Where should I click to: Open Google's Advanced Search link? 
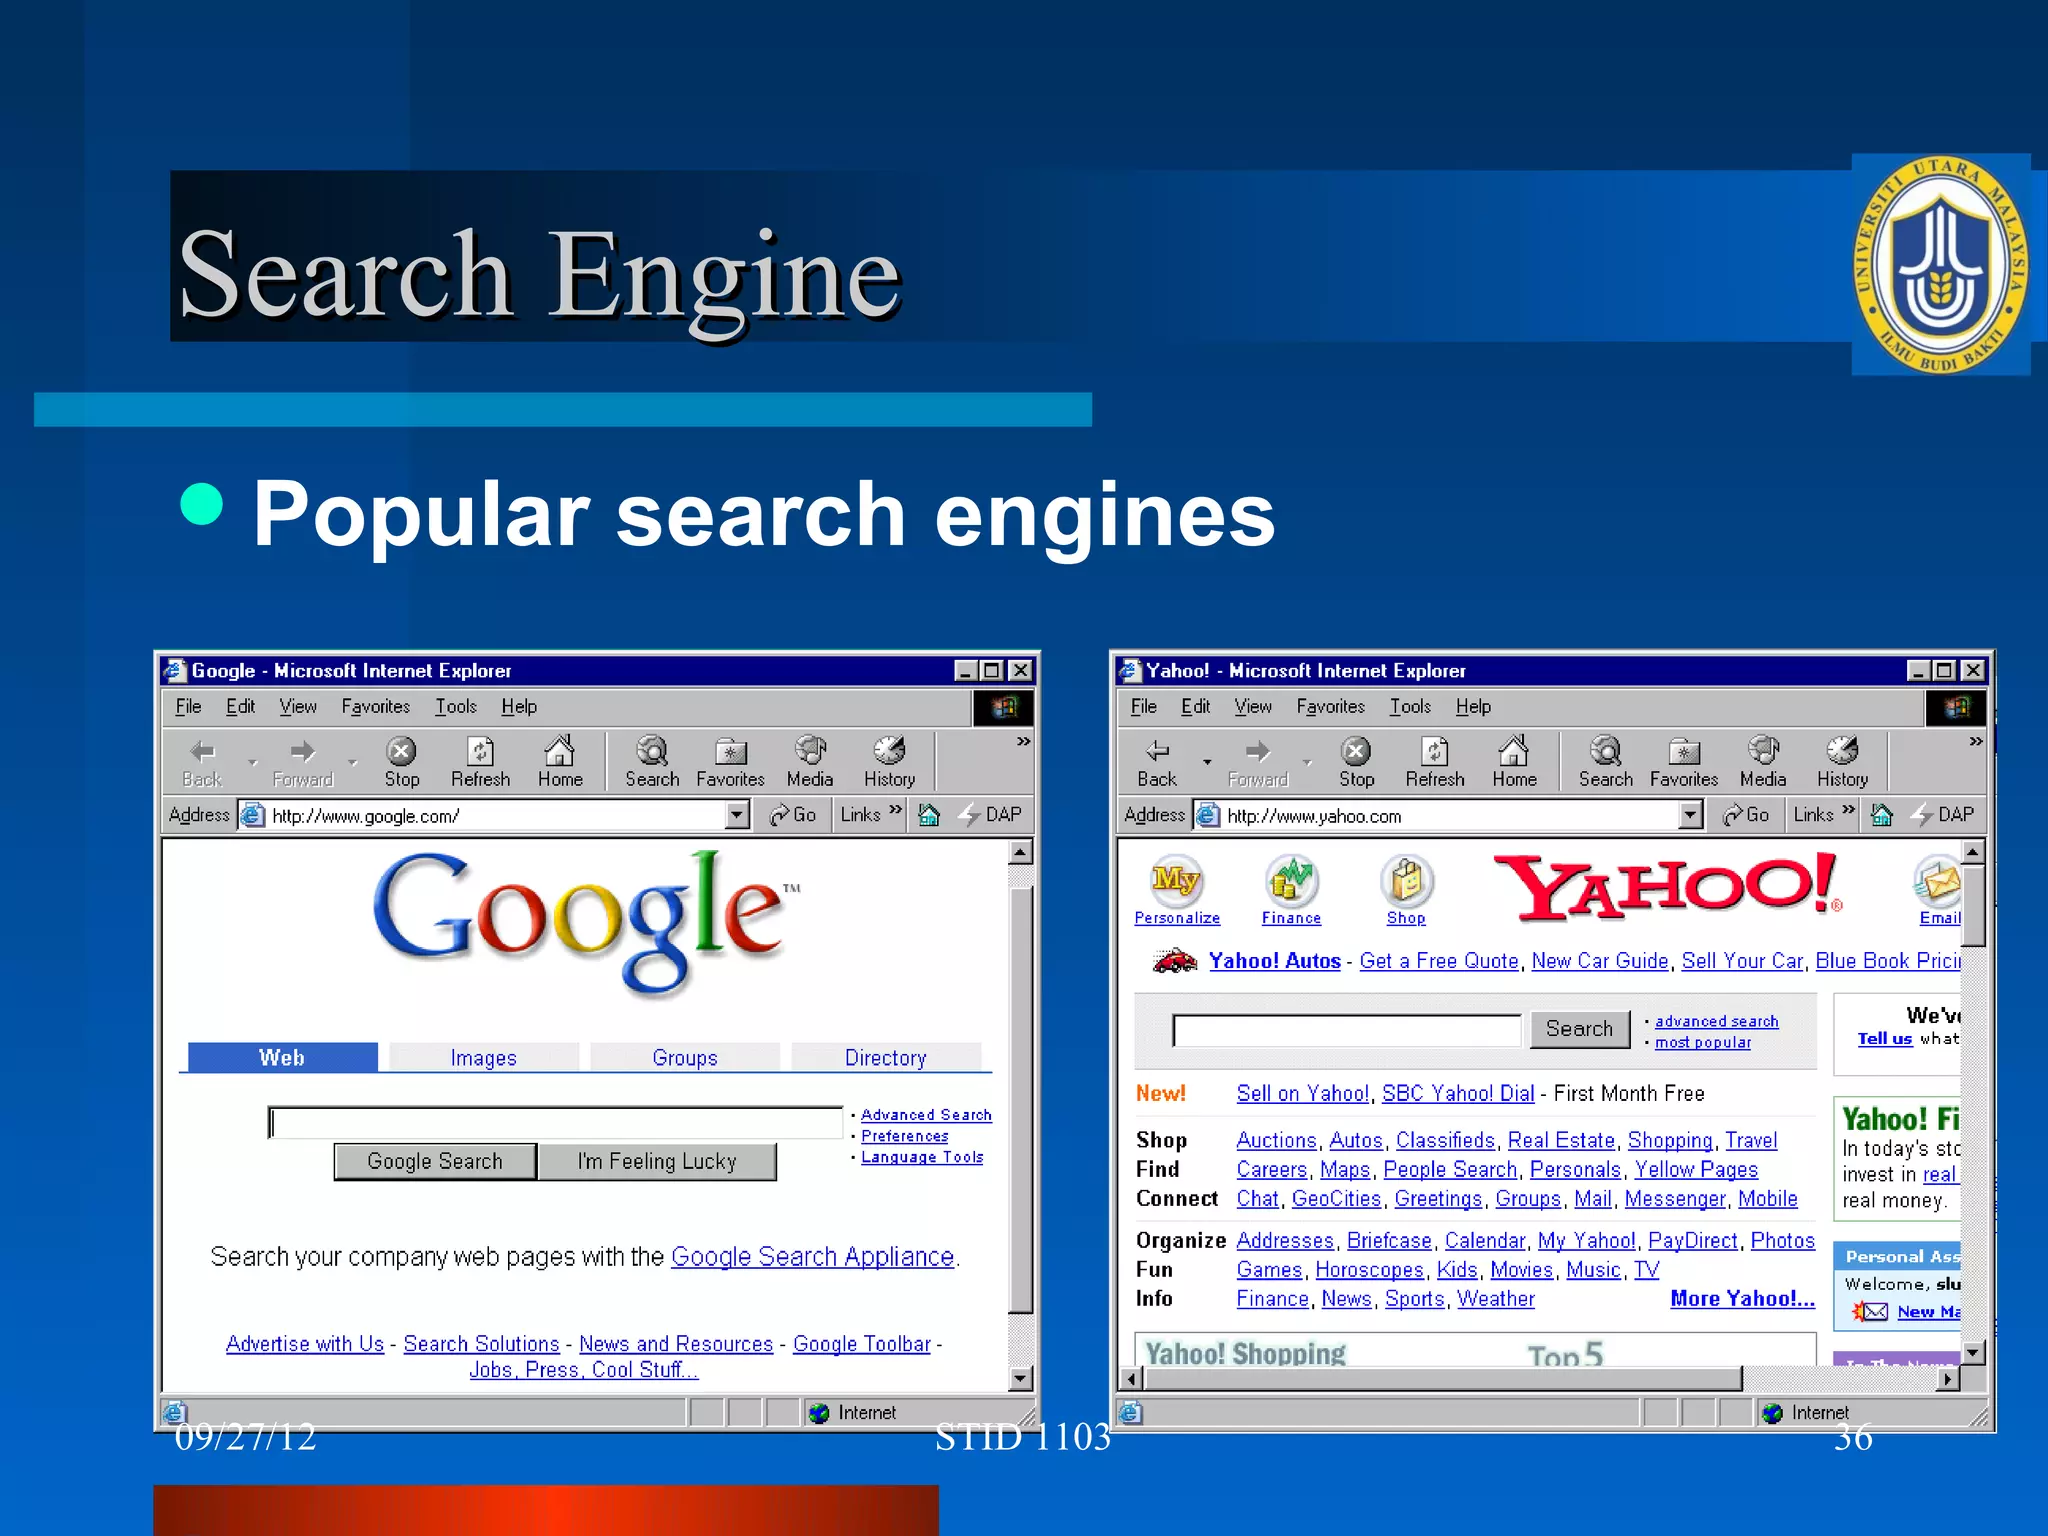926,1114
